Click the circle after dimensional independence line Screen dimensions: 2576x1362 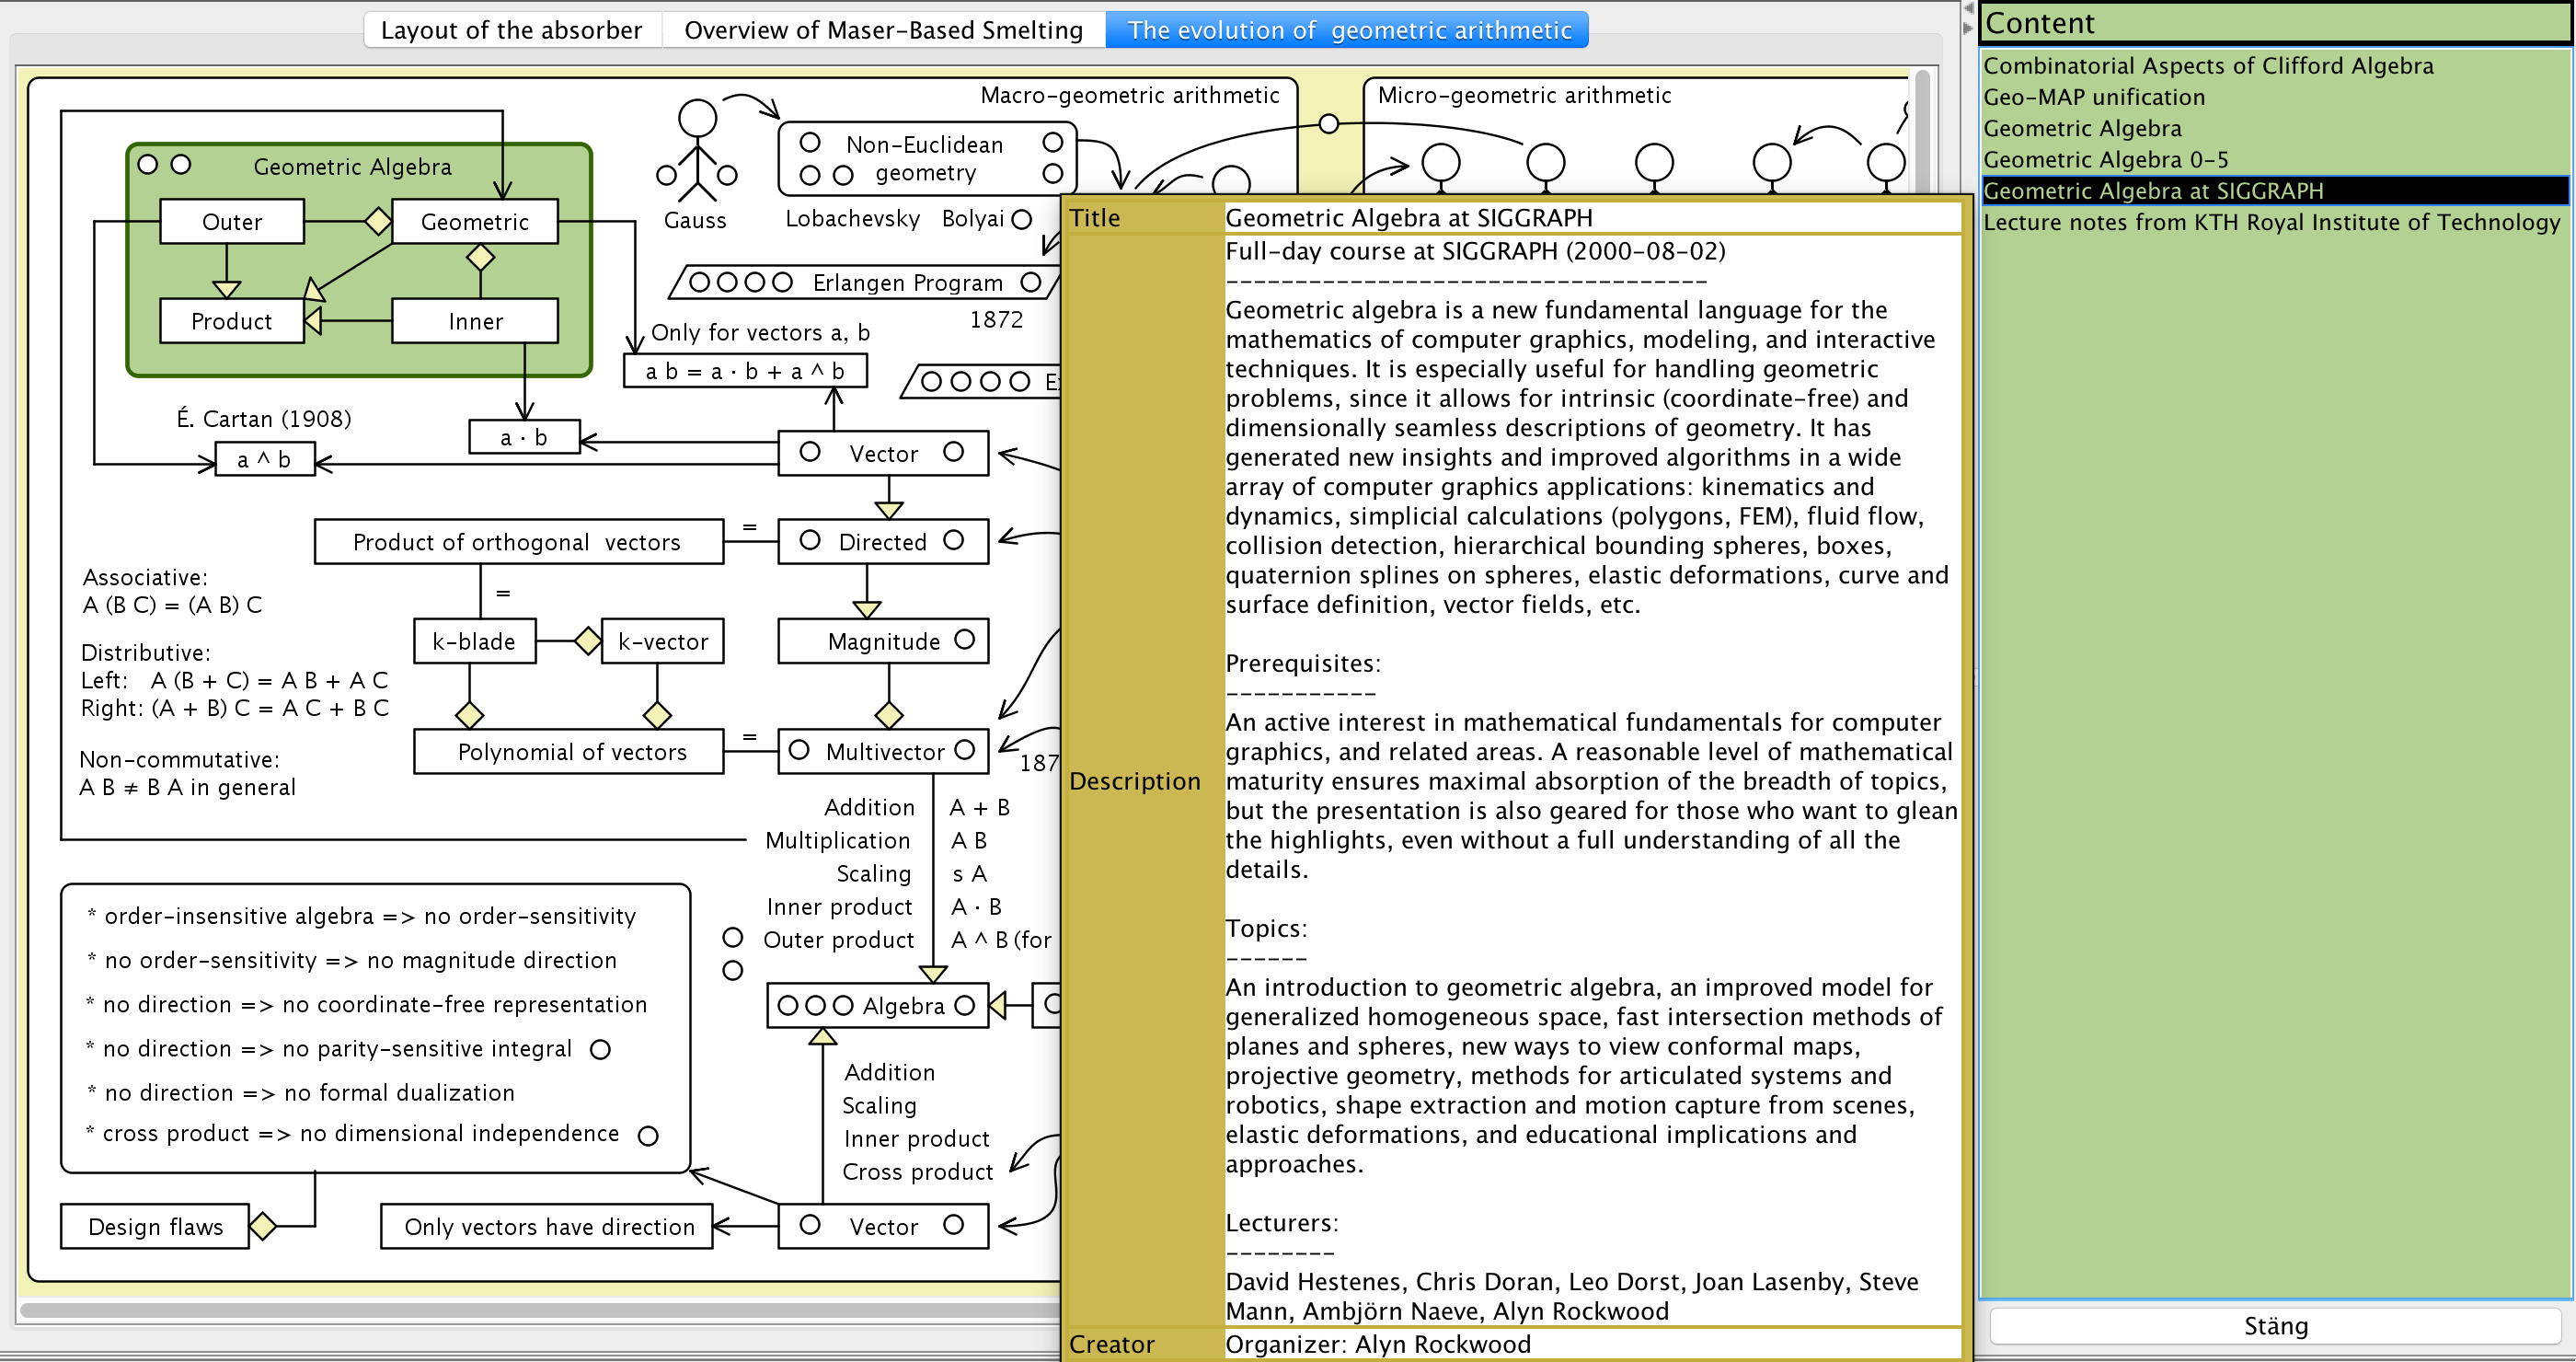pyautogui.click(x=648, y=1135)
